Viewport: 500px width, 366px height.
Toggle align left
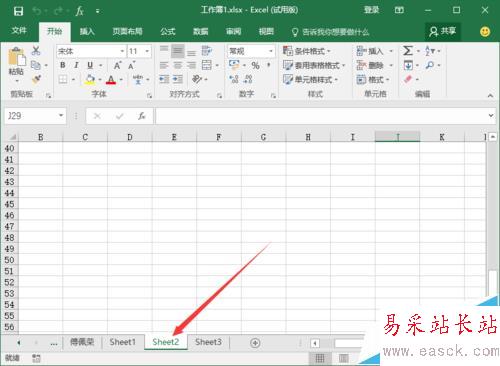tap(164, 65)
